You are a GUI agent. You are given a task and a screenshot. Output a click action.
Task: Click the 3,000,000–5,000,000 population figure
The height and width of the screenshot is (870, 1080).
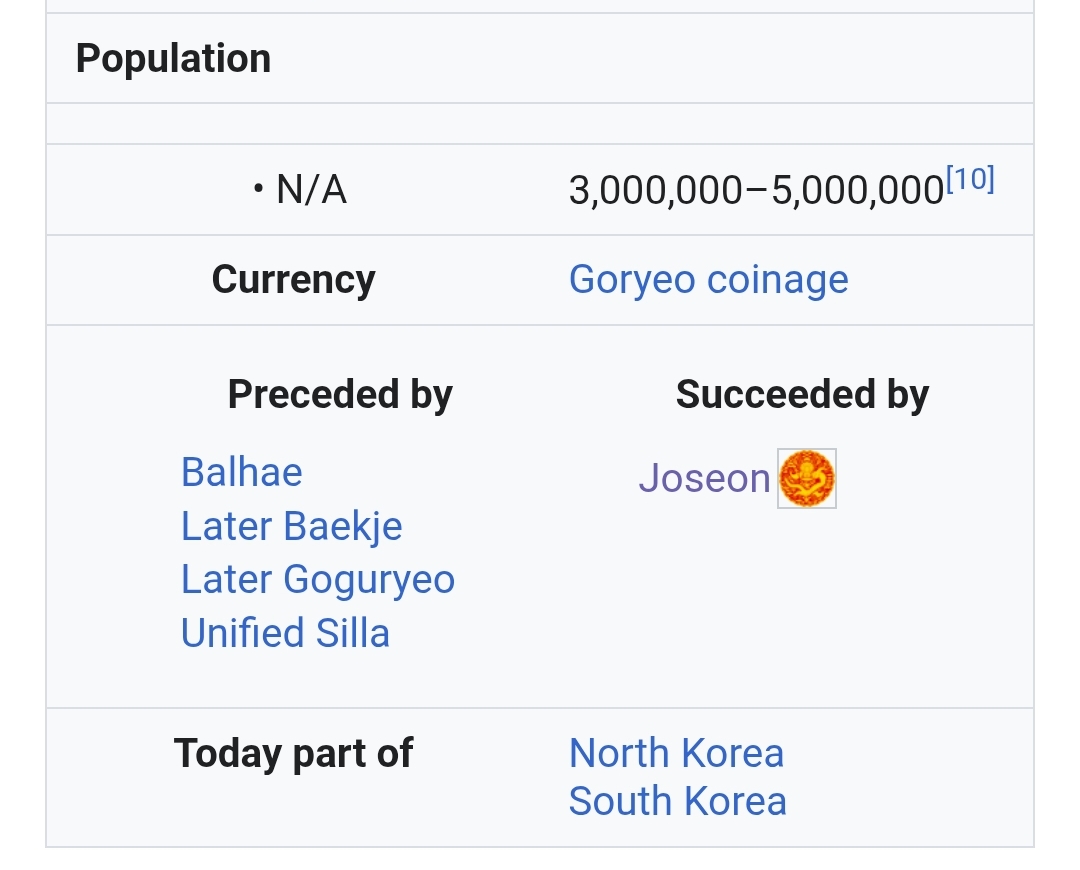756,190
